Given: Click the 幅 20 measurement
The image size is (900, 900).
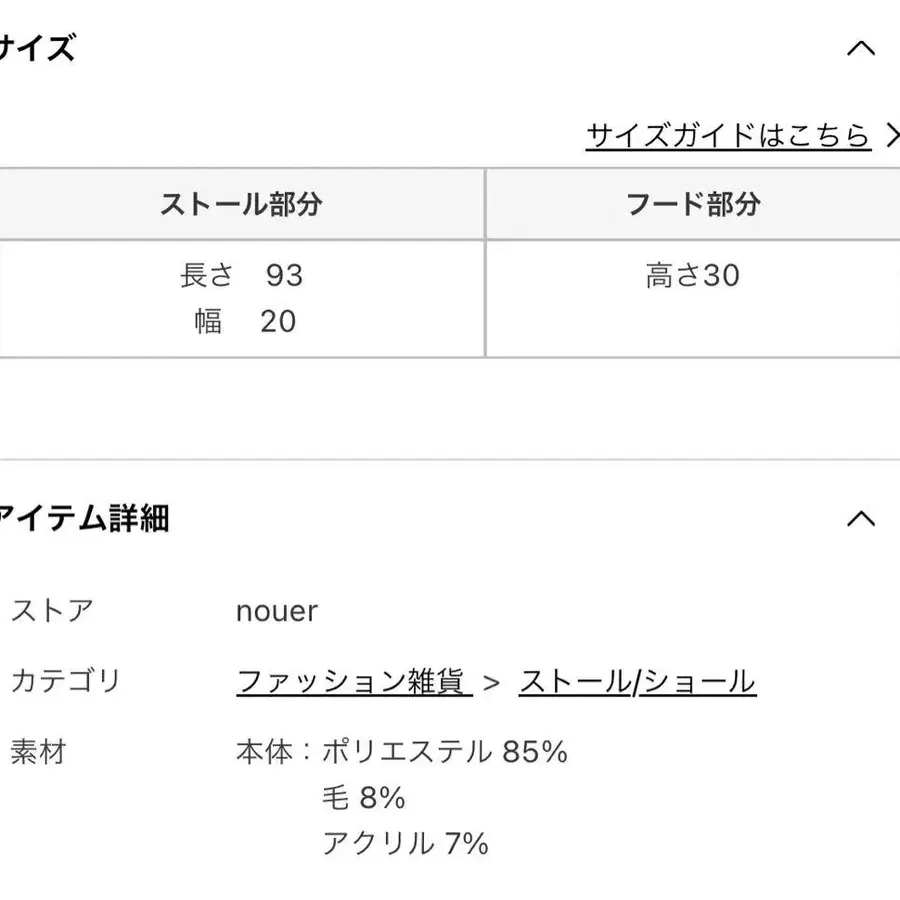Looking at the screenshot, I should 245,321.
